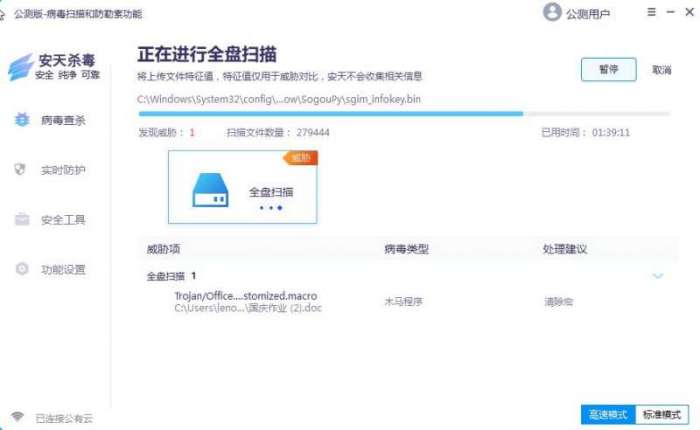
Task: Switch to 安全工具 tab
Action: [63, 220]
